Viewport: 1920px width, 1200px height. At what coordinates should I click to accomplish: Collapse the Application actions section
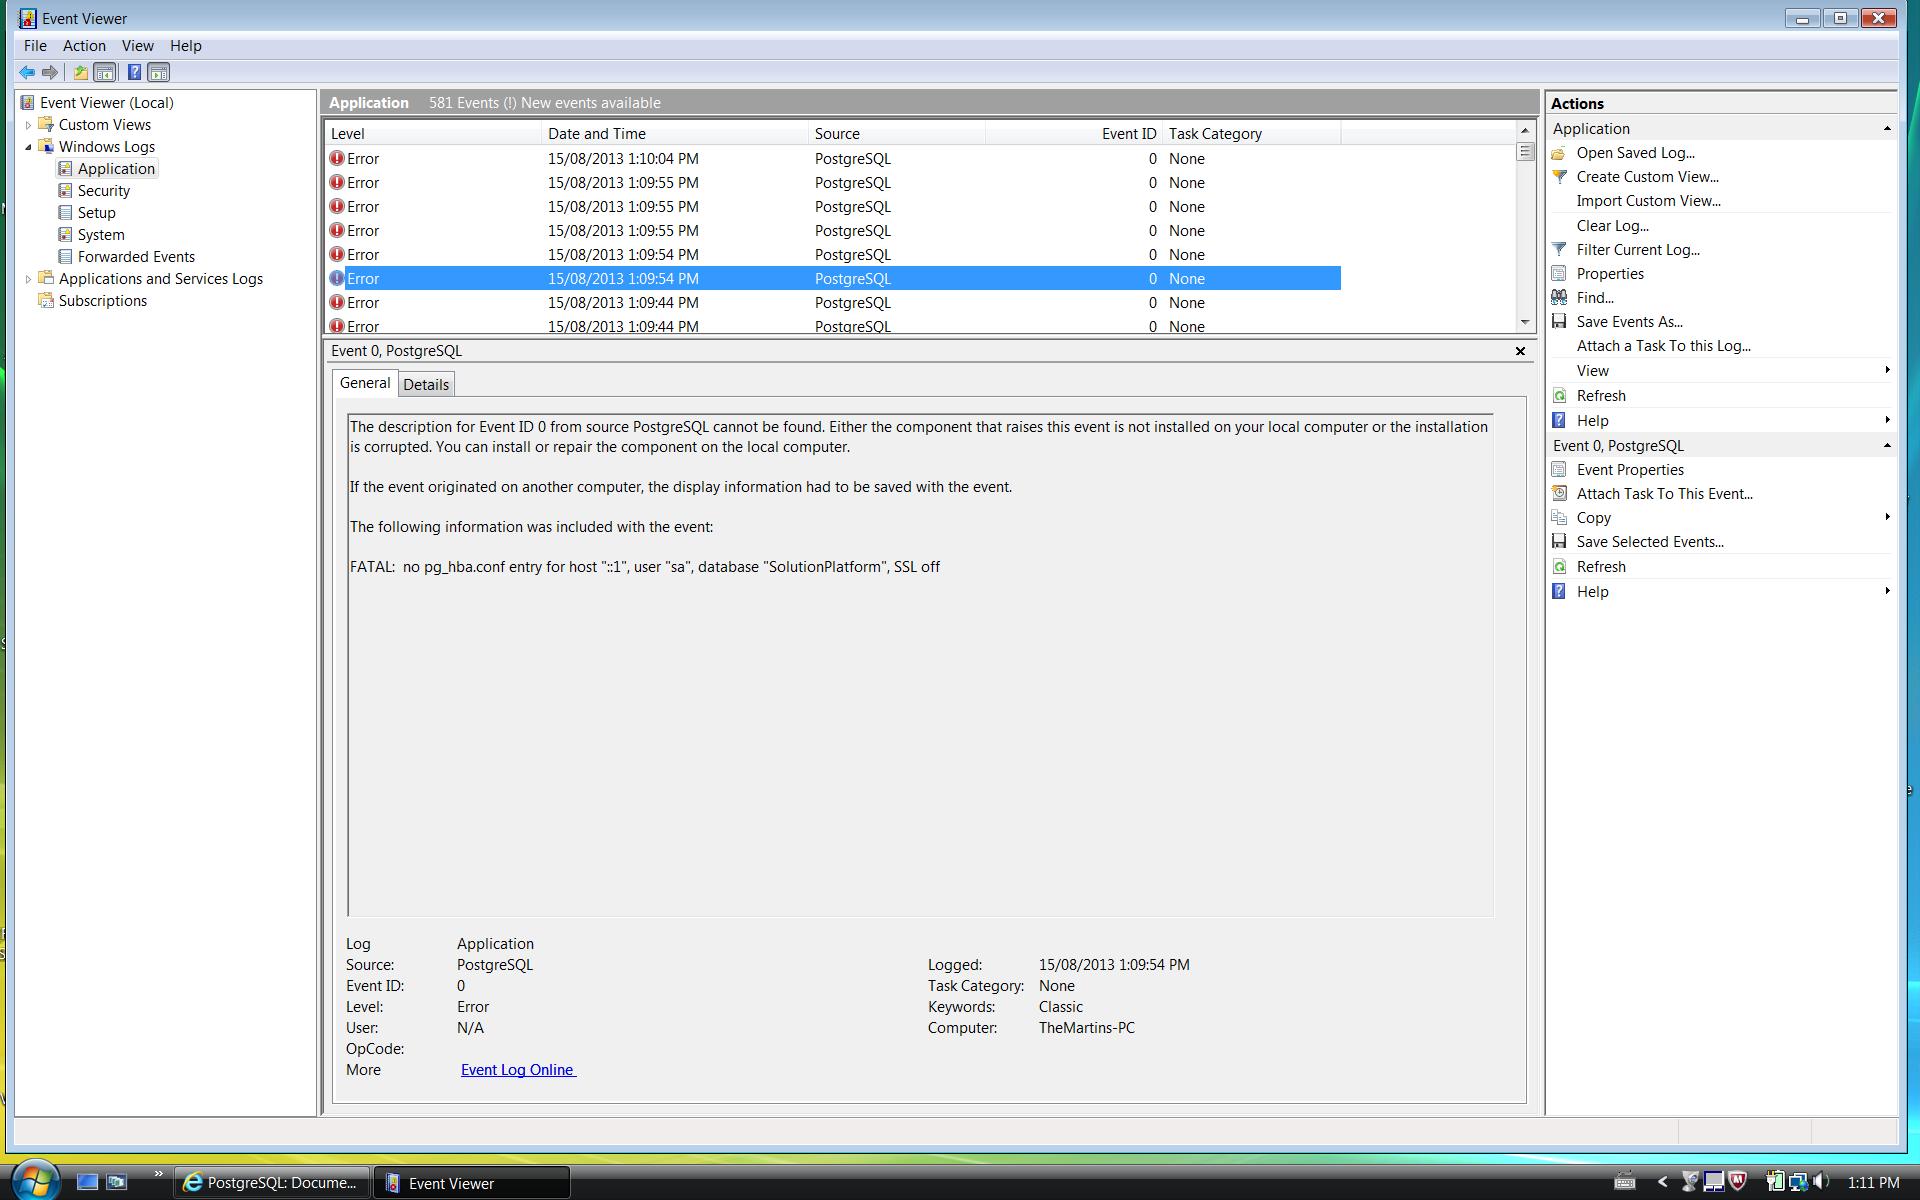click(x=1886, y=129)
